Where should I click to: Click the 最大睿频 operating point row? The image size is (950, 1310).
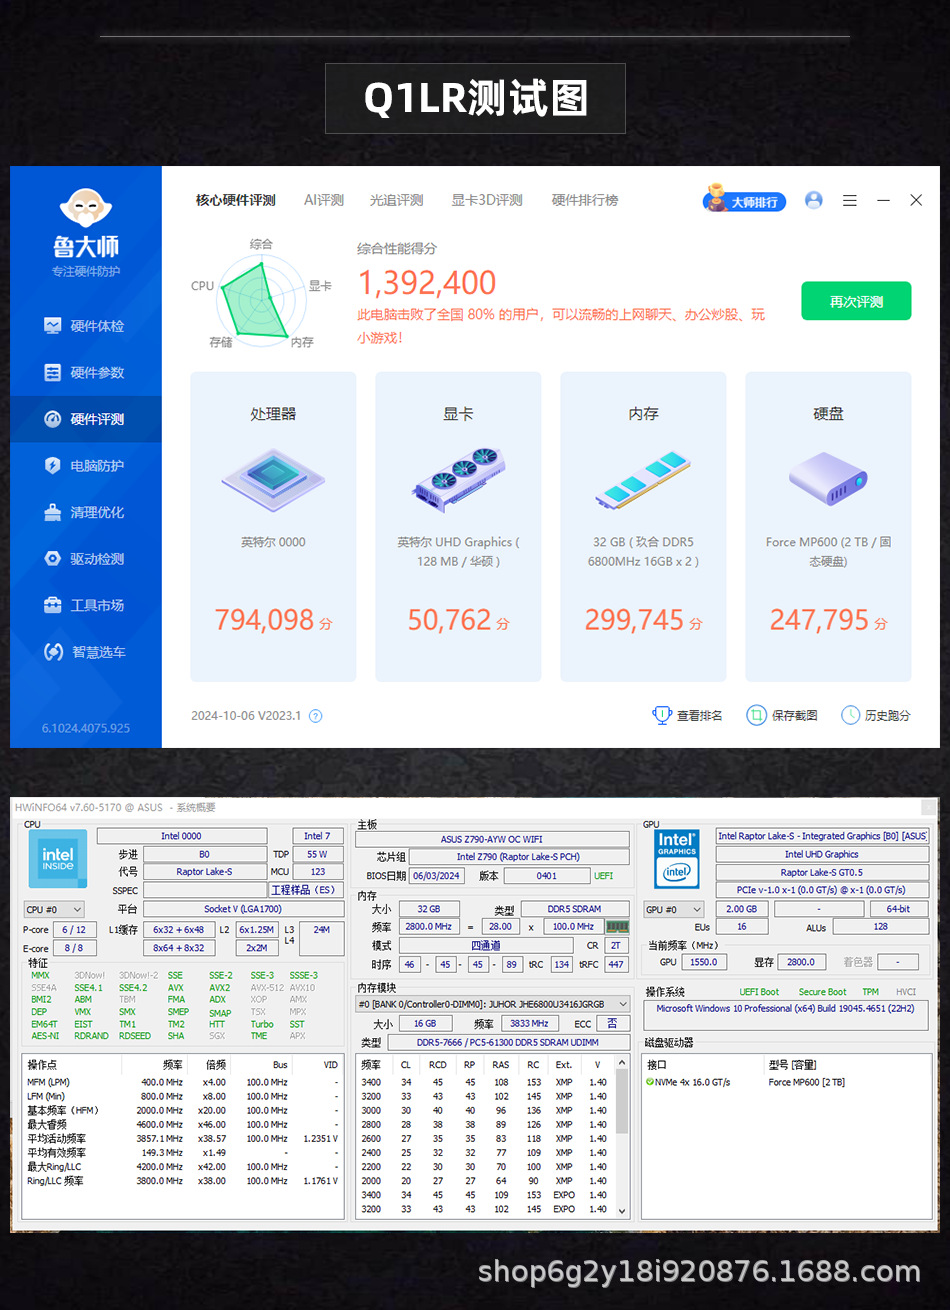pyautogui.click(x=183, y=1124)
